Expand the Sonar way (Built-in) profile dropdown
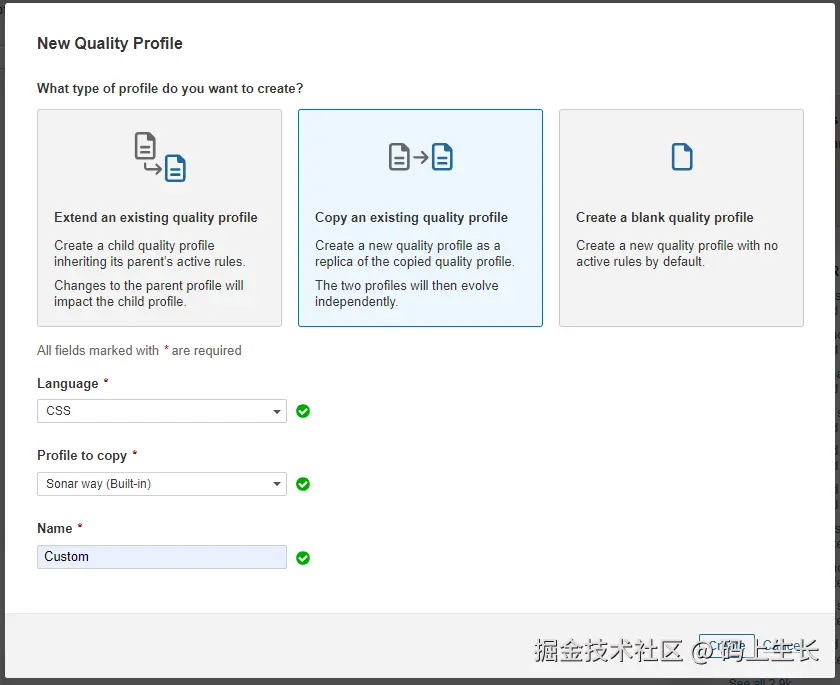The width and height of the screenshot is (840, 685). [x=162, y=484]
